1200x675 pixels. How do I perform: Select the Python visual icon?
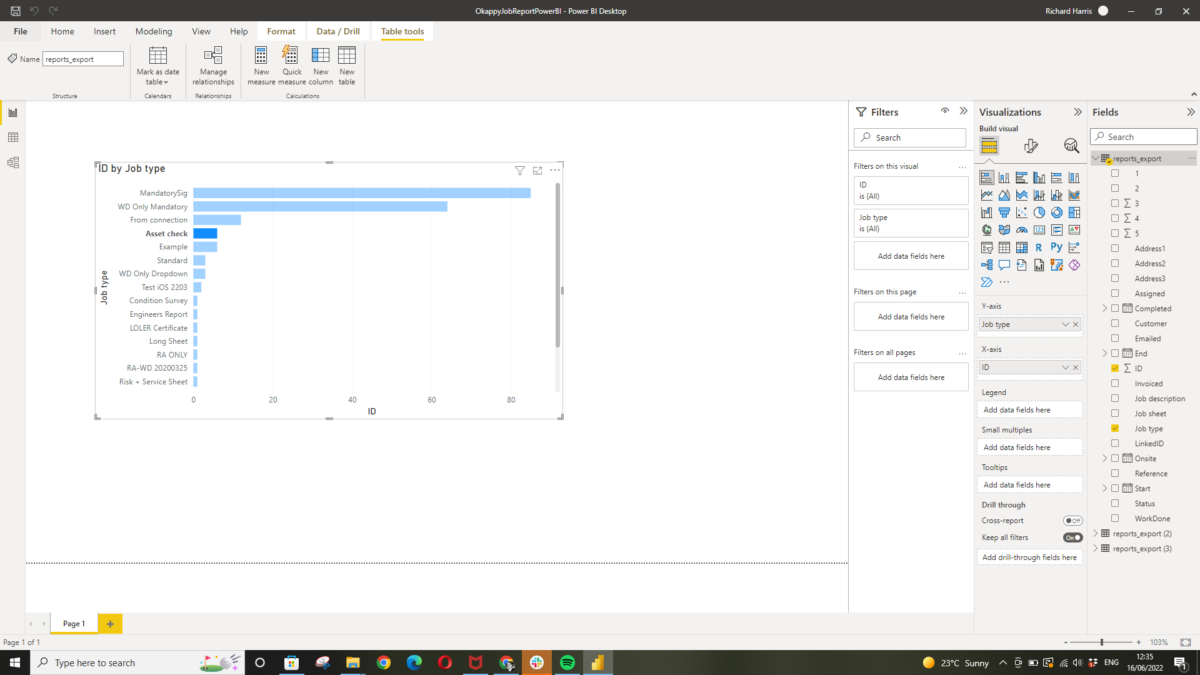1057,247
